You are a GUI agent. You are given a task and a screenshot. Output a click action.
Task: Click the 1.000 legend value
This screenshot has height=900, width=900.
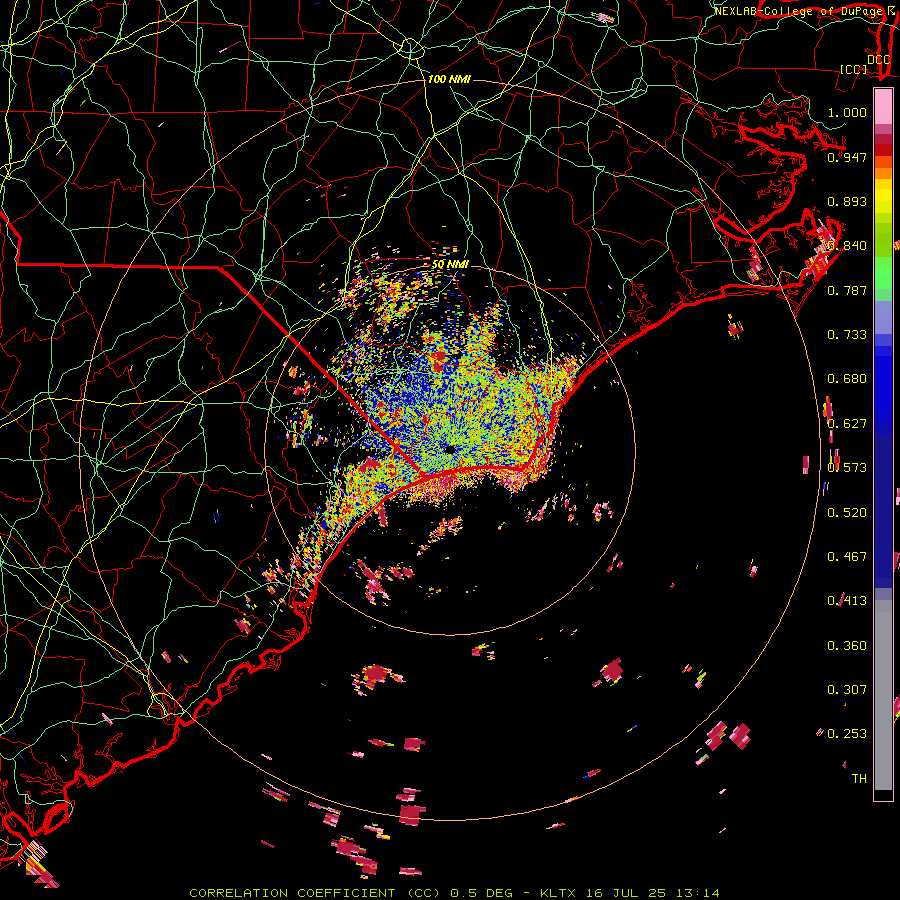pyautogui.click(x=847, y=112)
